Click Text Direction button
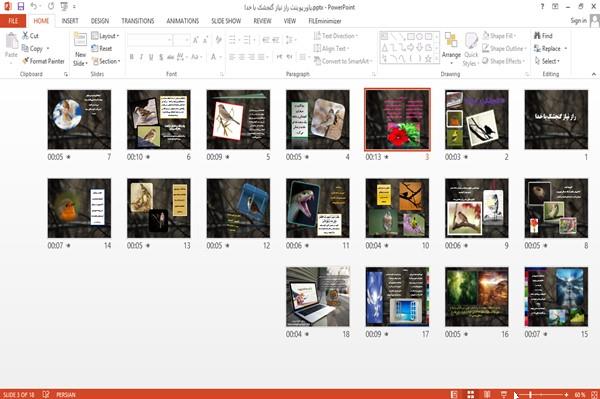This screenshot has width=600, height=399. coord(336,36)
